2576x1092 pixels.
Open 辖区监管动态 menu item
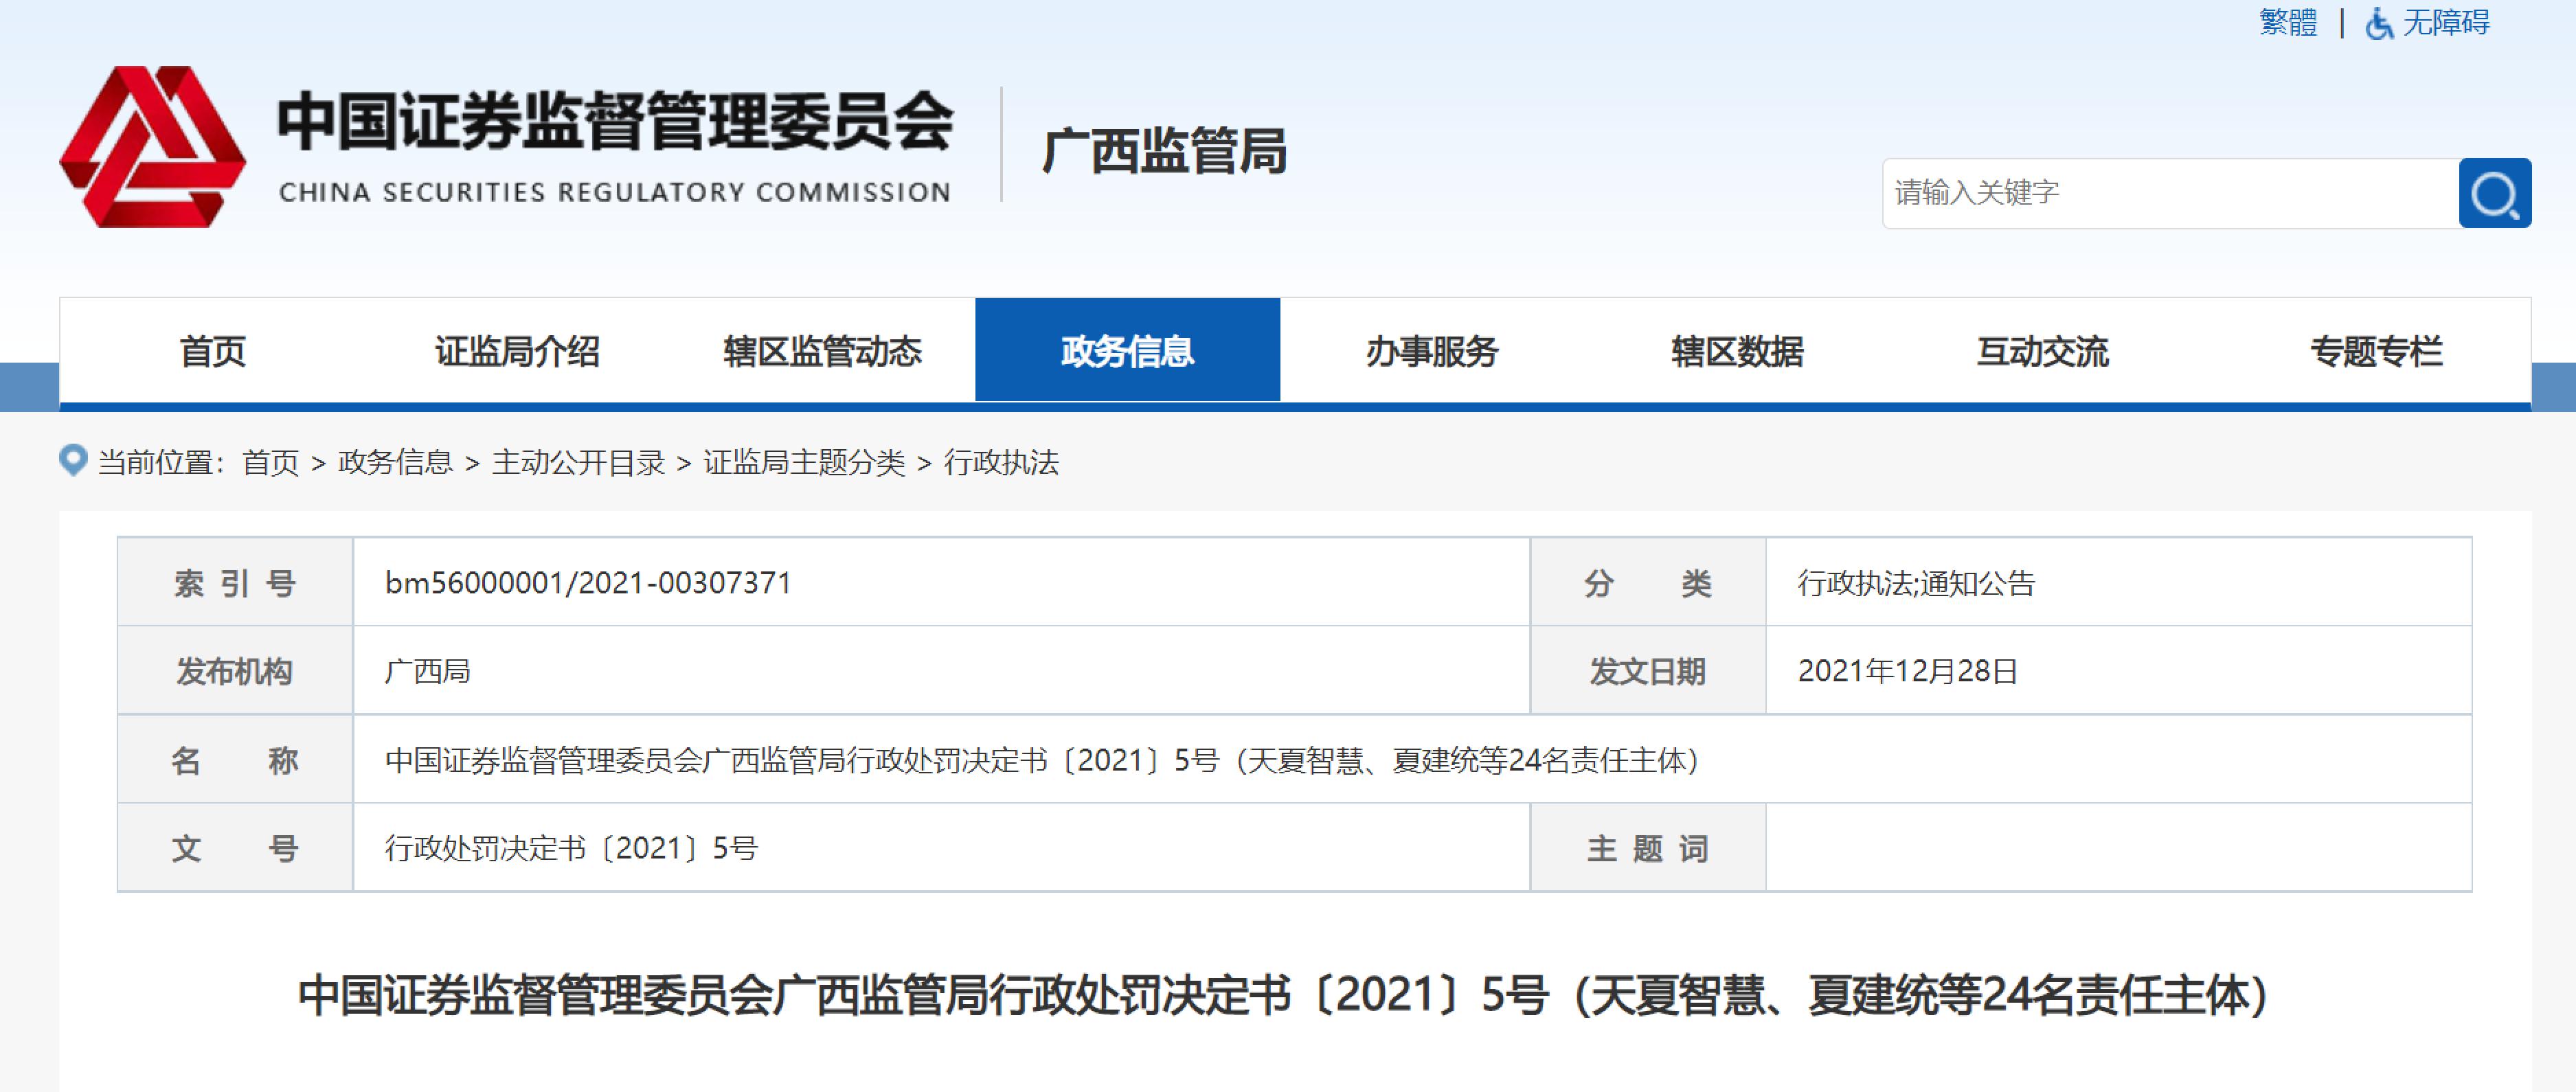822,351
